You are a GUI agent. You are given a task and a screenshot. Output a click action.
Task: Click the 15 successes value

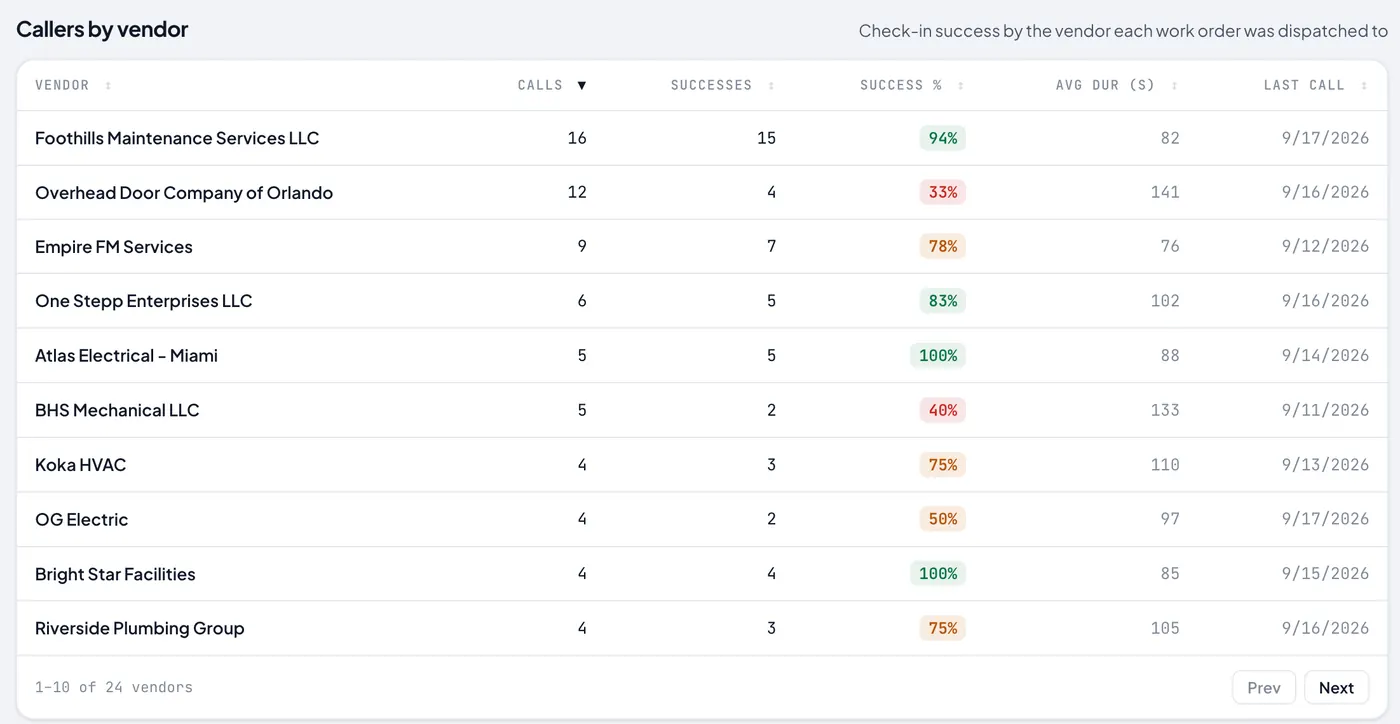(x=767, y=138)
